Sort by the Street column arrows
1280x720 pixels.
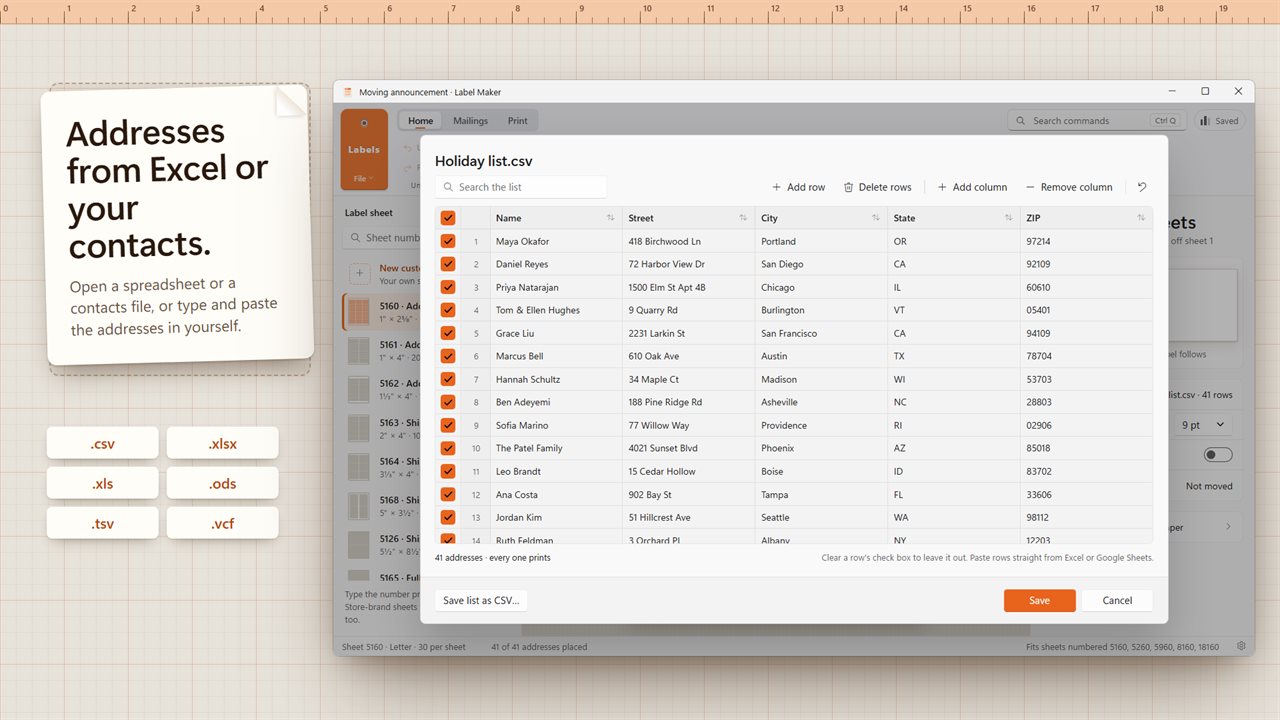(743, 218)
